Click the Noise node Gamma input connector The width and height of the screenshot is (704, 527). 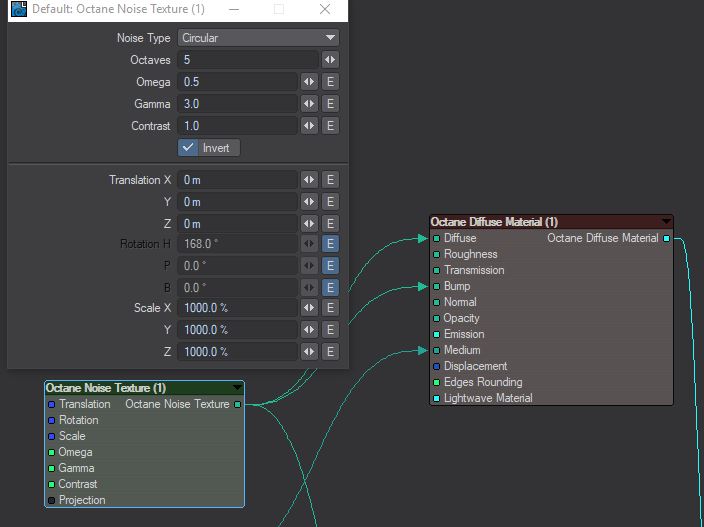coord(52,469)
